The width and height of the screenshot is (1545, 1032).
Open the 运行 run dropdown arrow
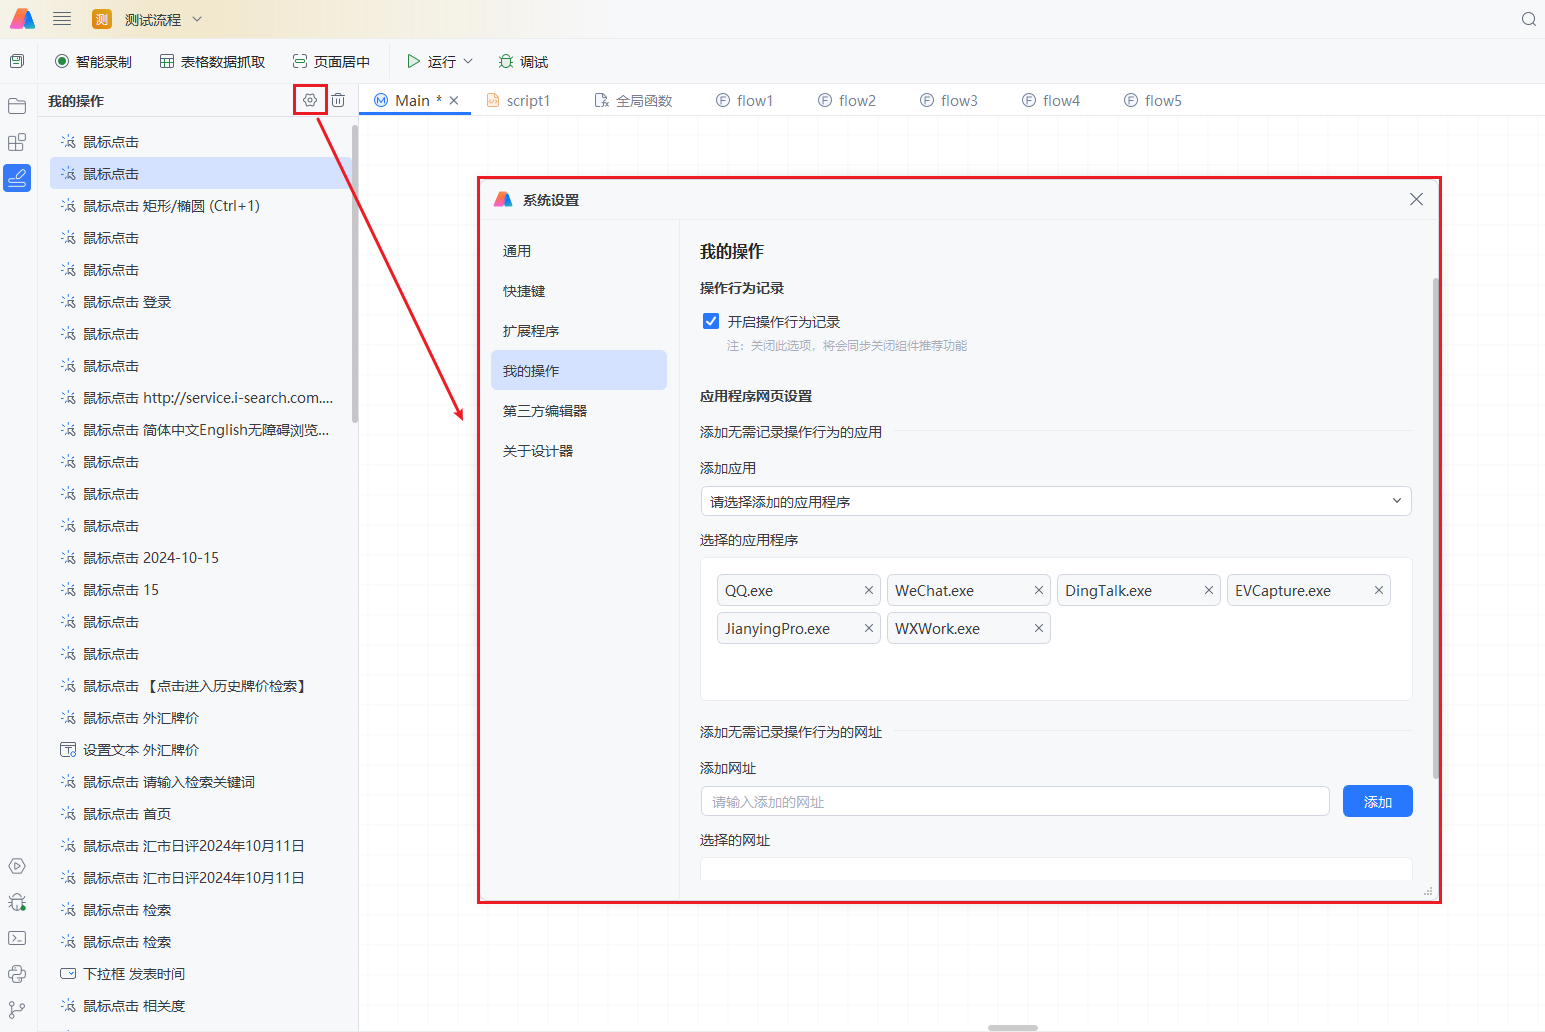(x=468, y=62)
